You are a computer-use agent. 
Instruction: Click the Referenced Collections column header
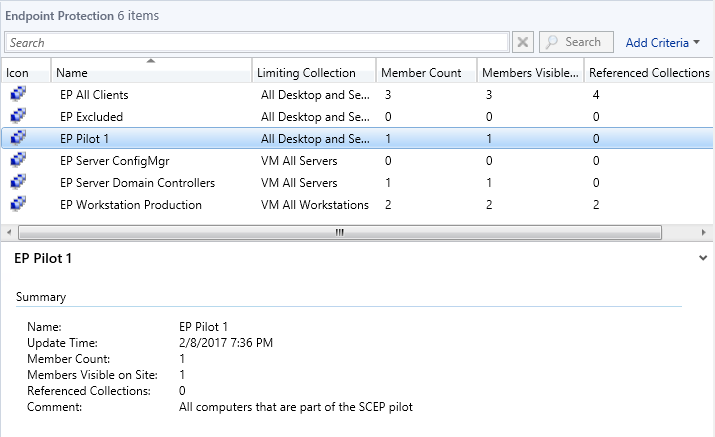tap(648, 73)
